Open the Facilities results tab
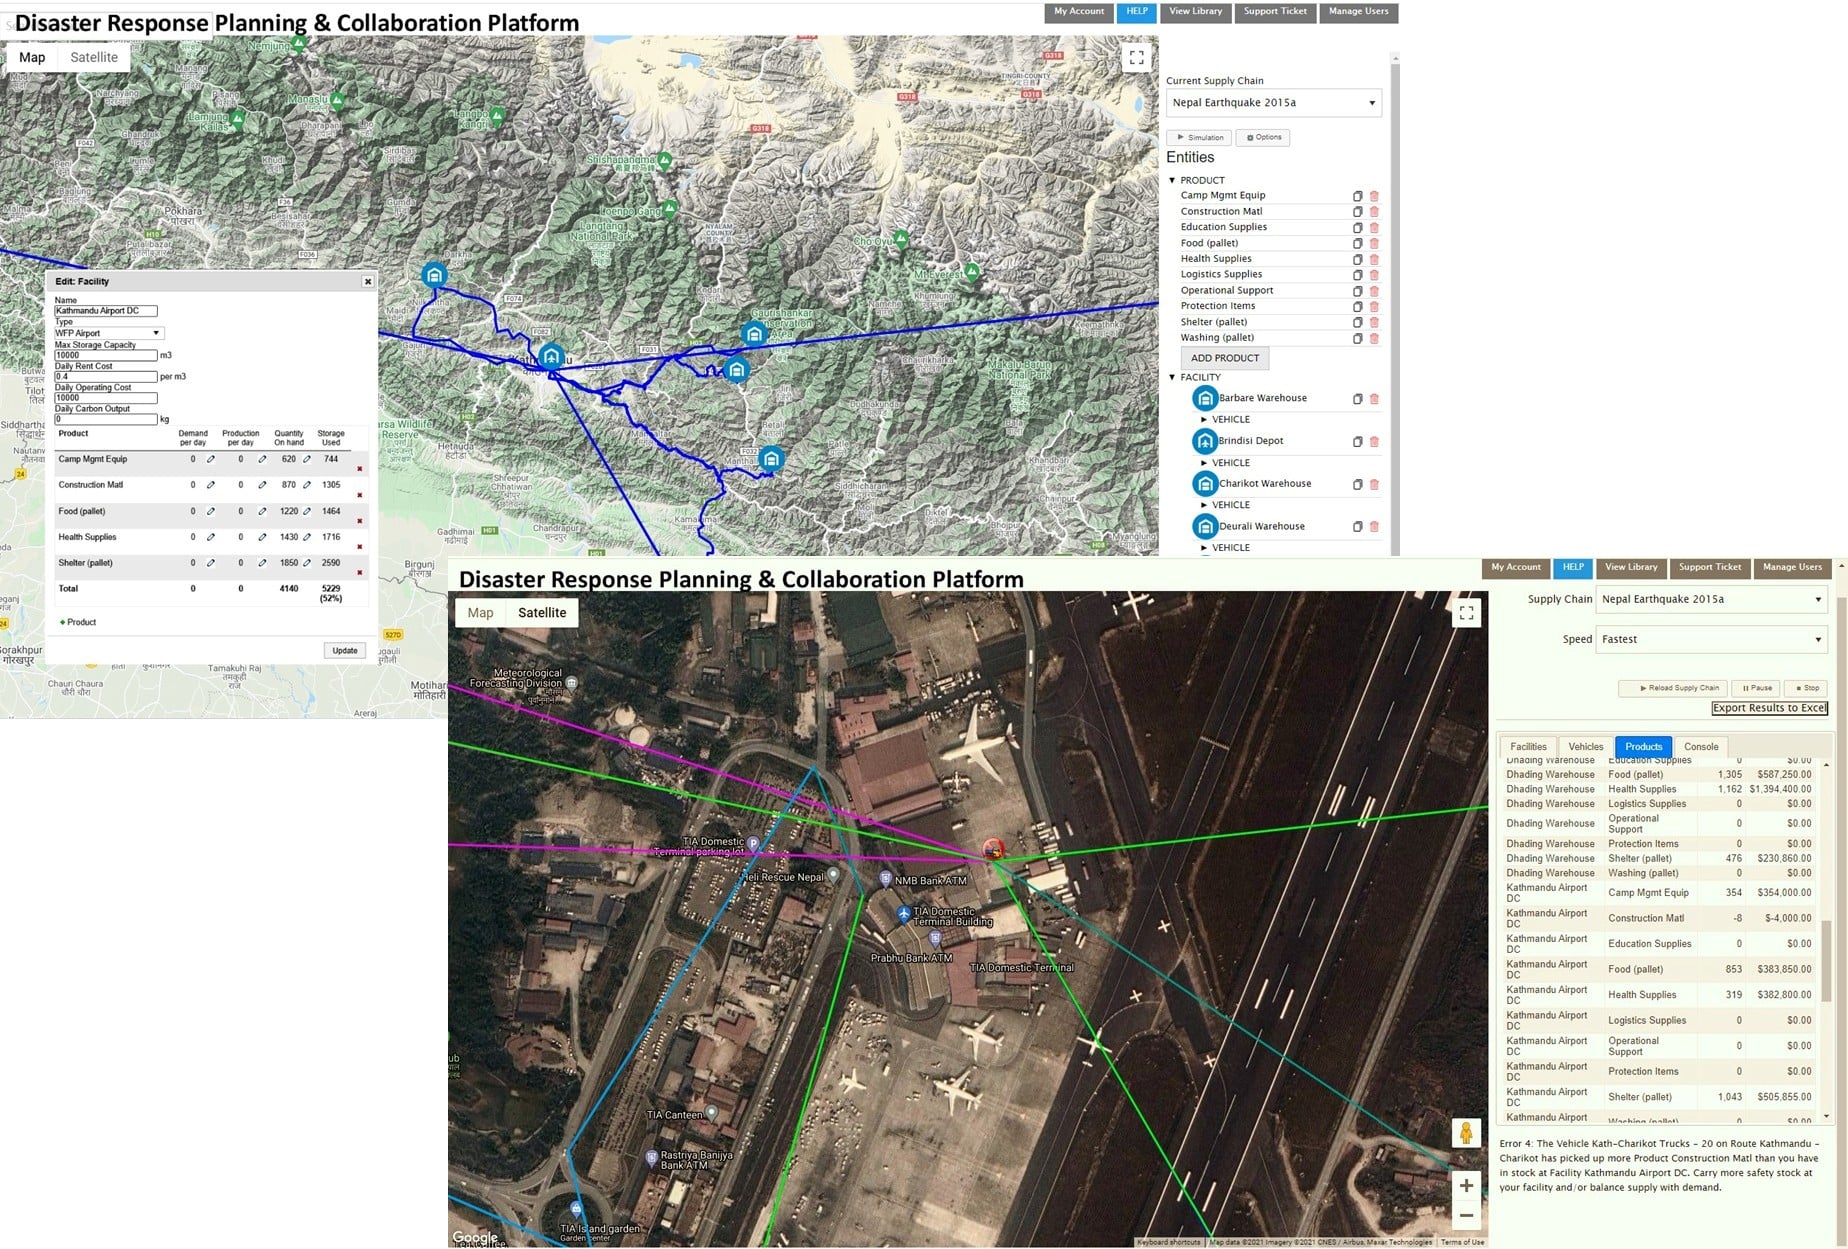1848x1249 pixels. 1528,747
